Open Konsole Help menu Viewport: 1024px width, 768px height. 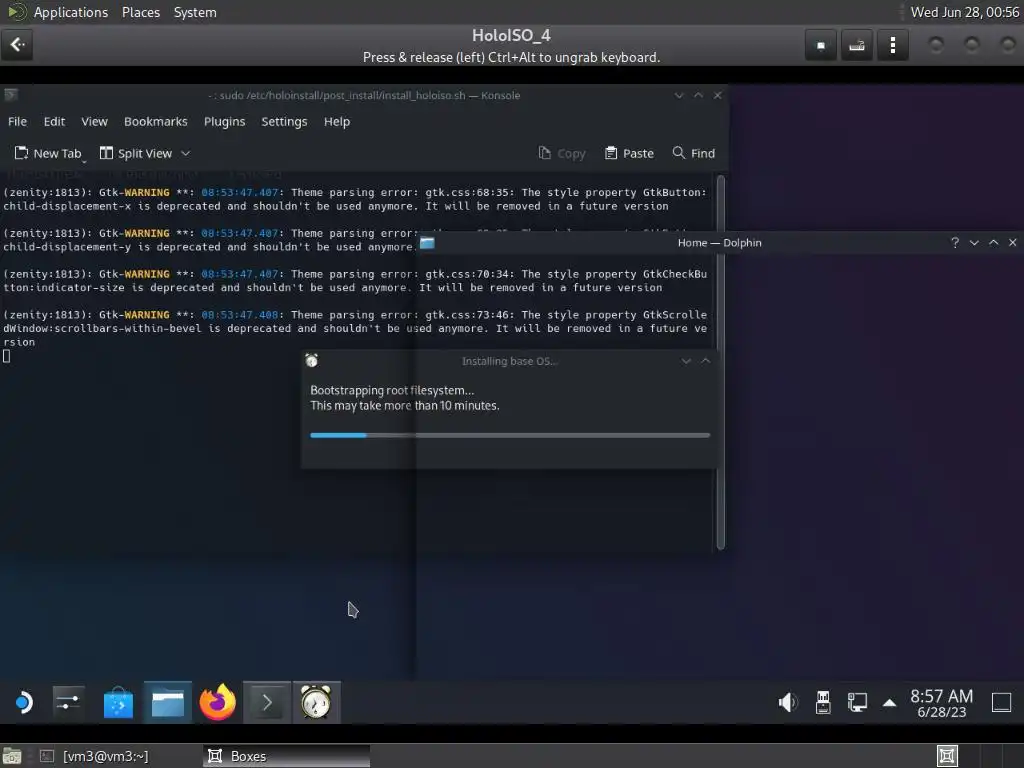click(x=336, y=121)
